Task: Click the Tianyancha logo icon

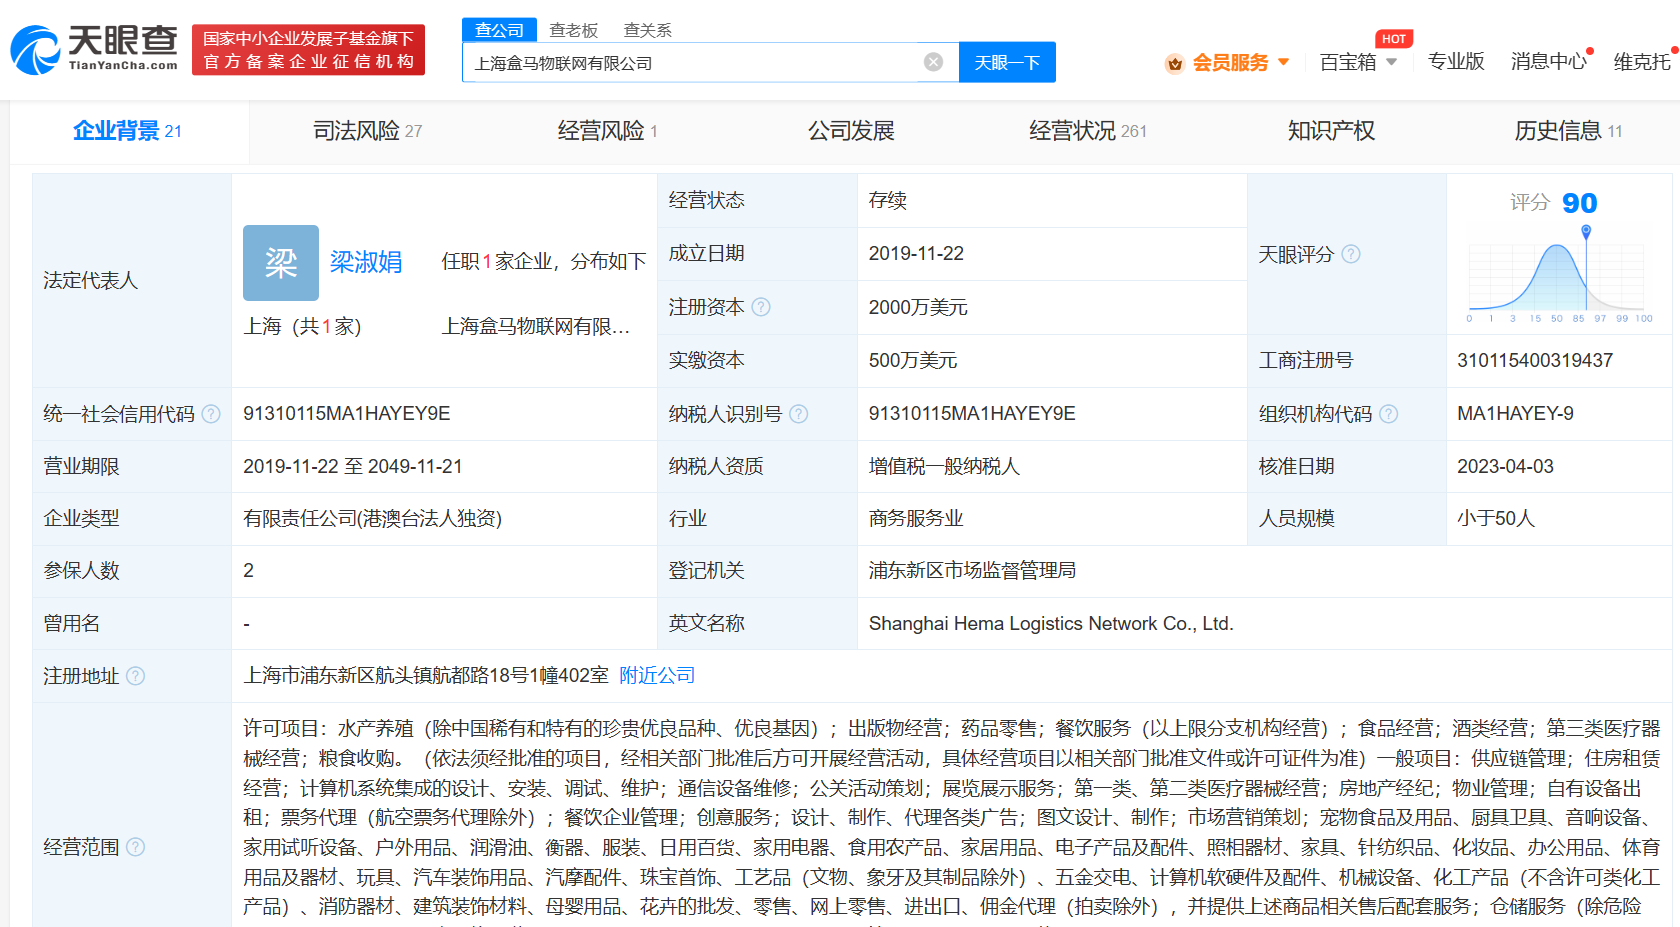Action: tap(37, 47)
